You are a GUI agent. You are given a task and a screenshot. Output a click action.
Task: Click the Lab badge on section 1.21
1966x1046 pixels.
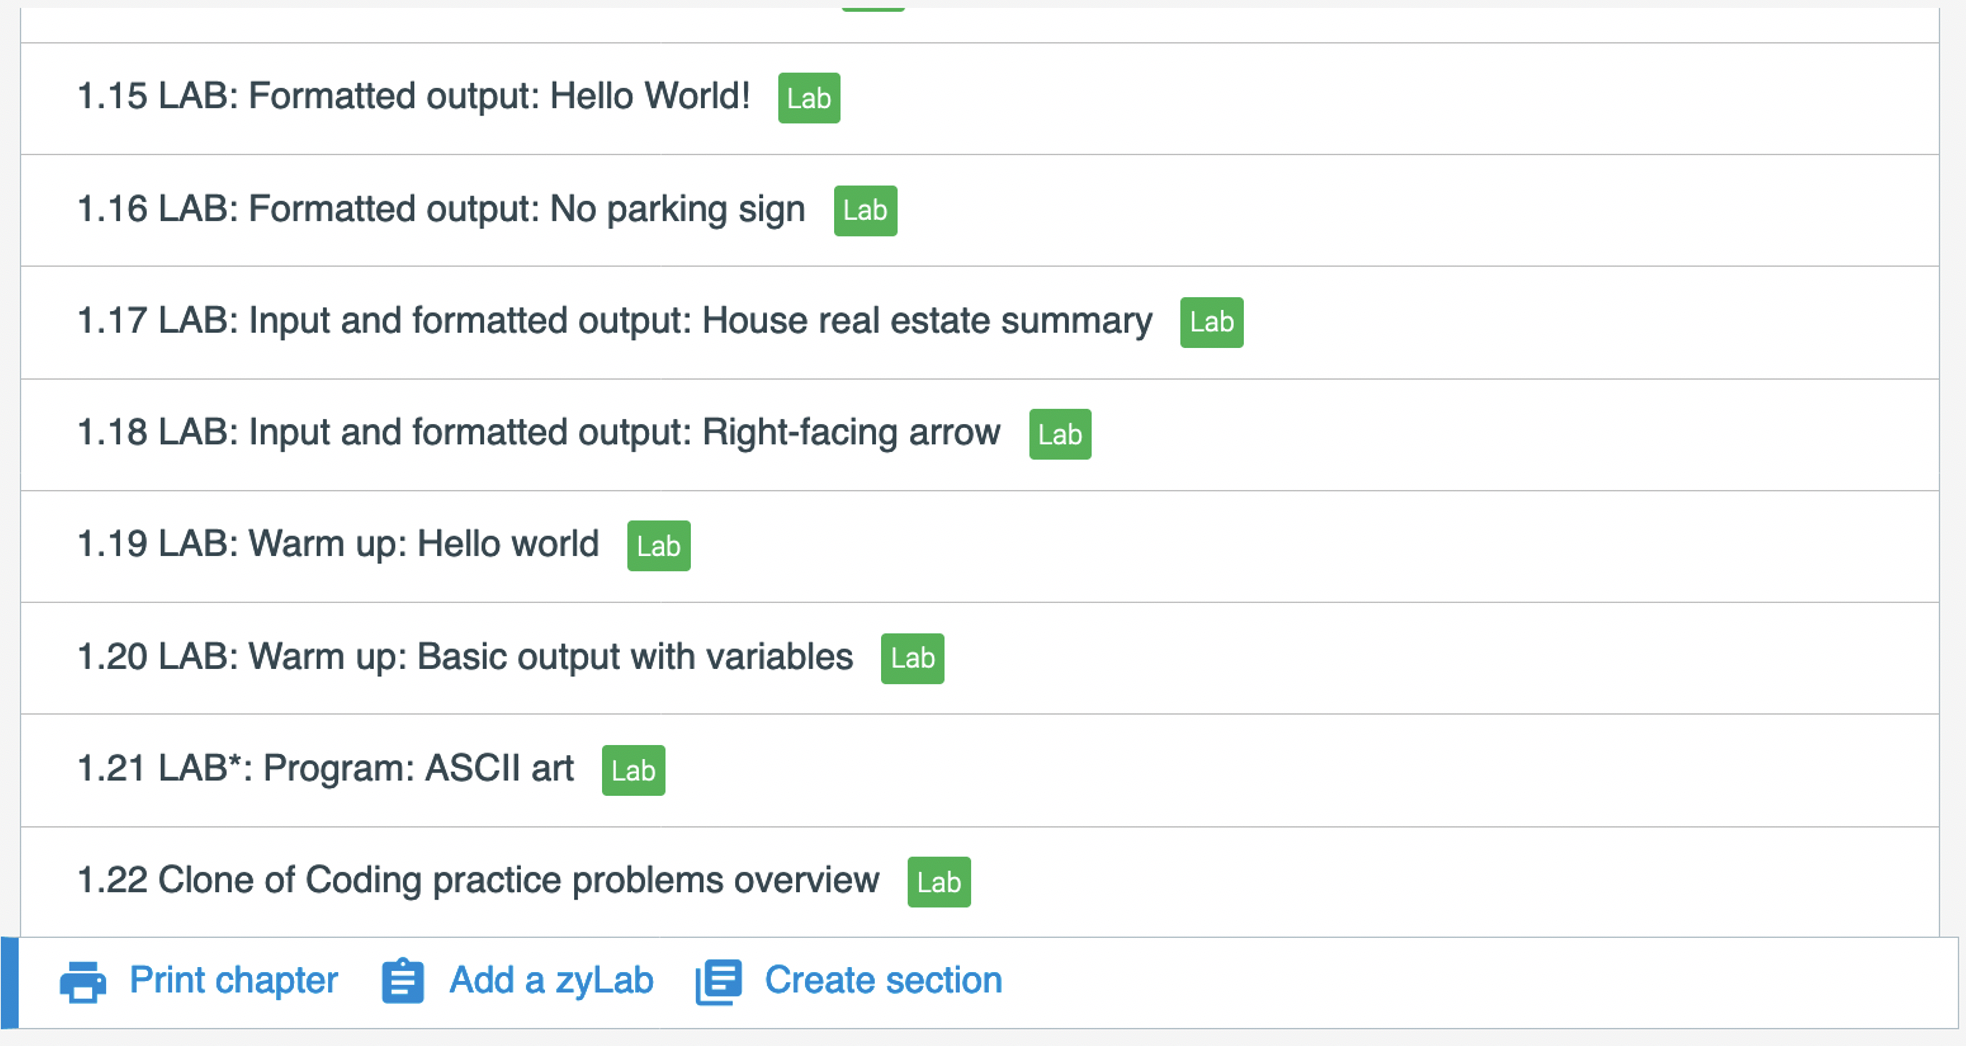633,770
